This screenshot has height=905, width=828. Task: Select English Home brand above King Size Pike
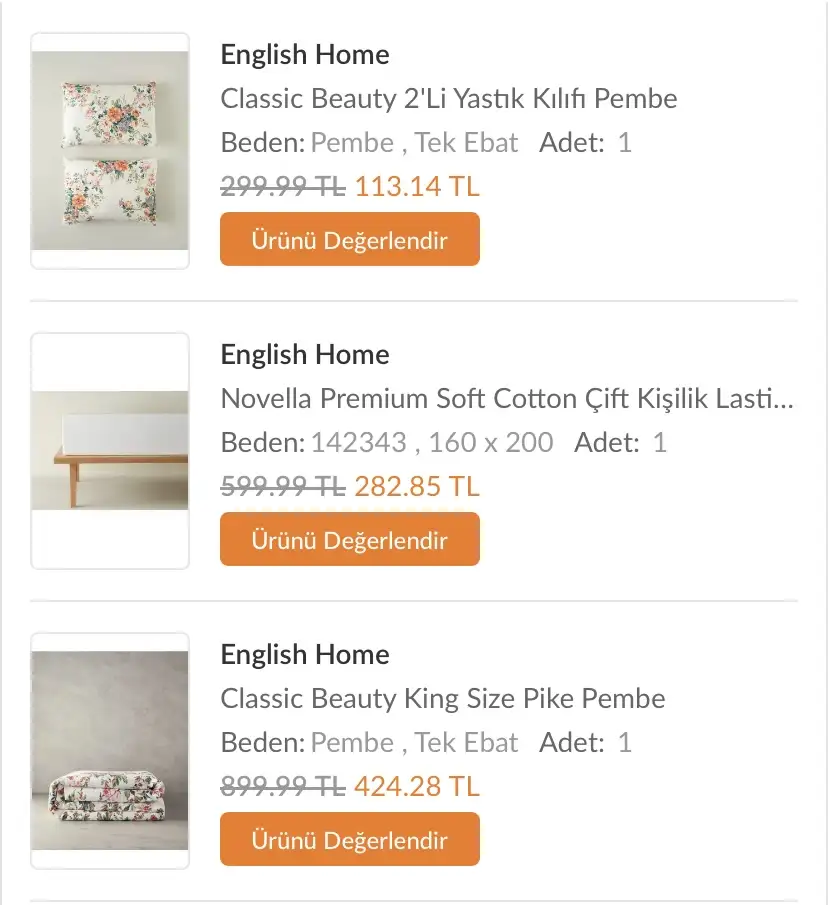[305, 655]
